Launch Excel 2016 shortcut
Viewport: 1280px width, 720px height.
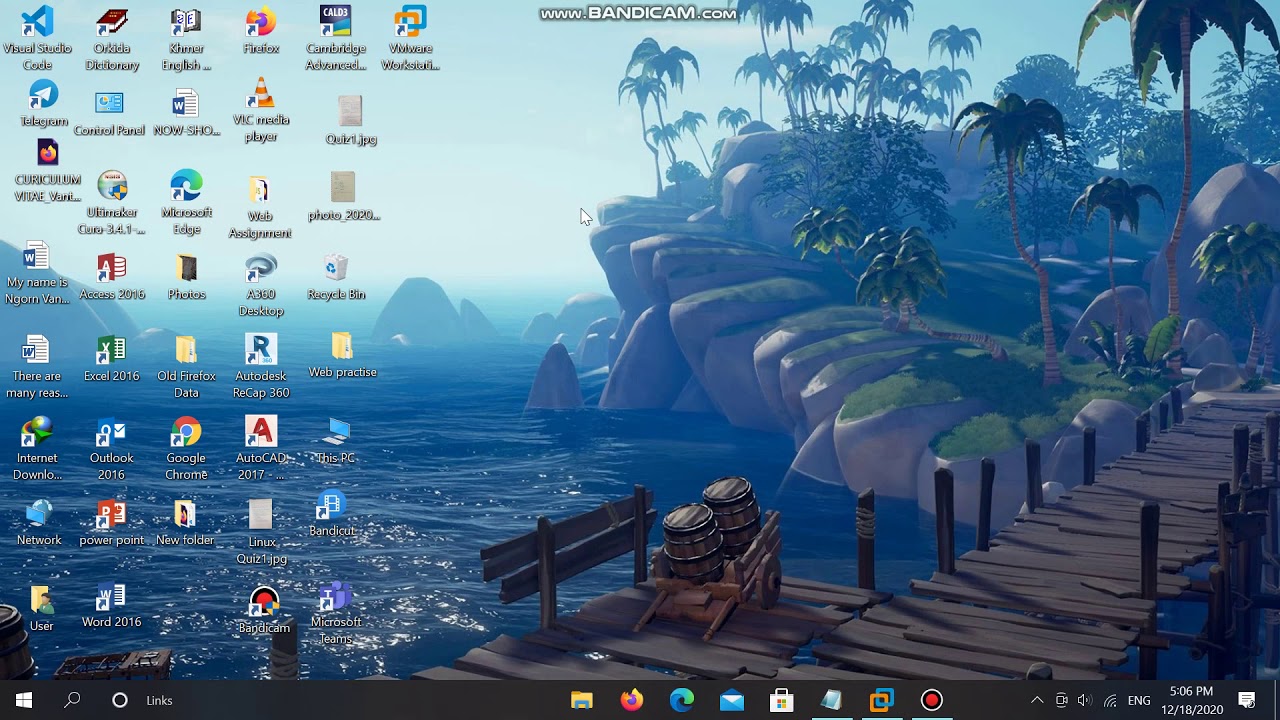click(112, 359)
